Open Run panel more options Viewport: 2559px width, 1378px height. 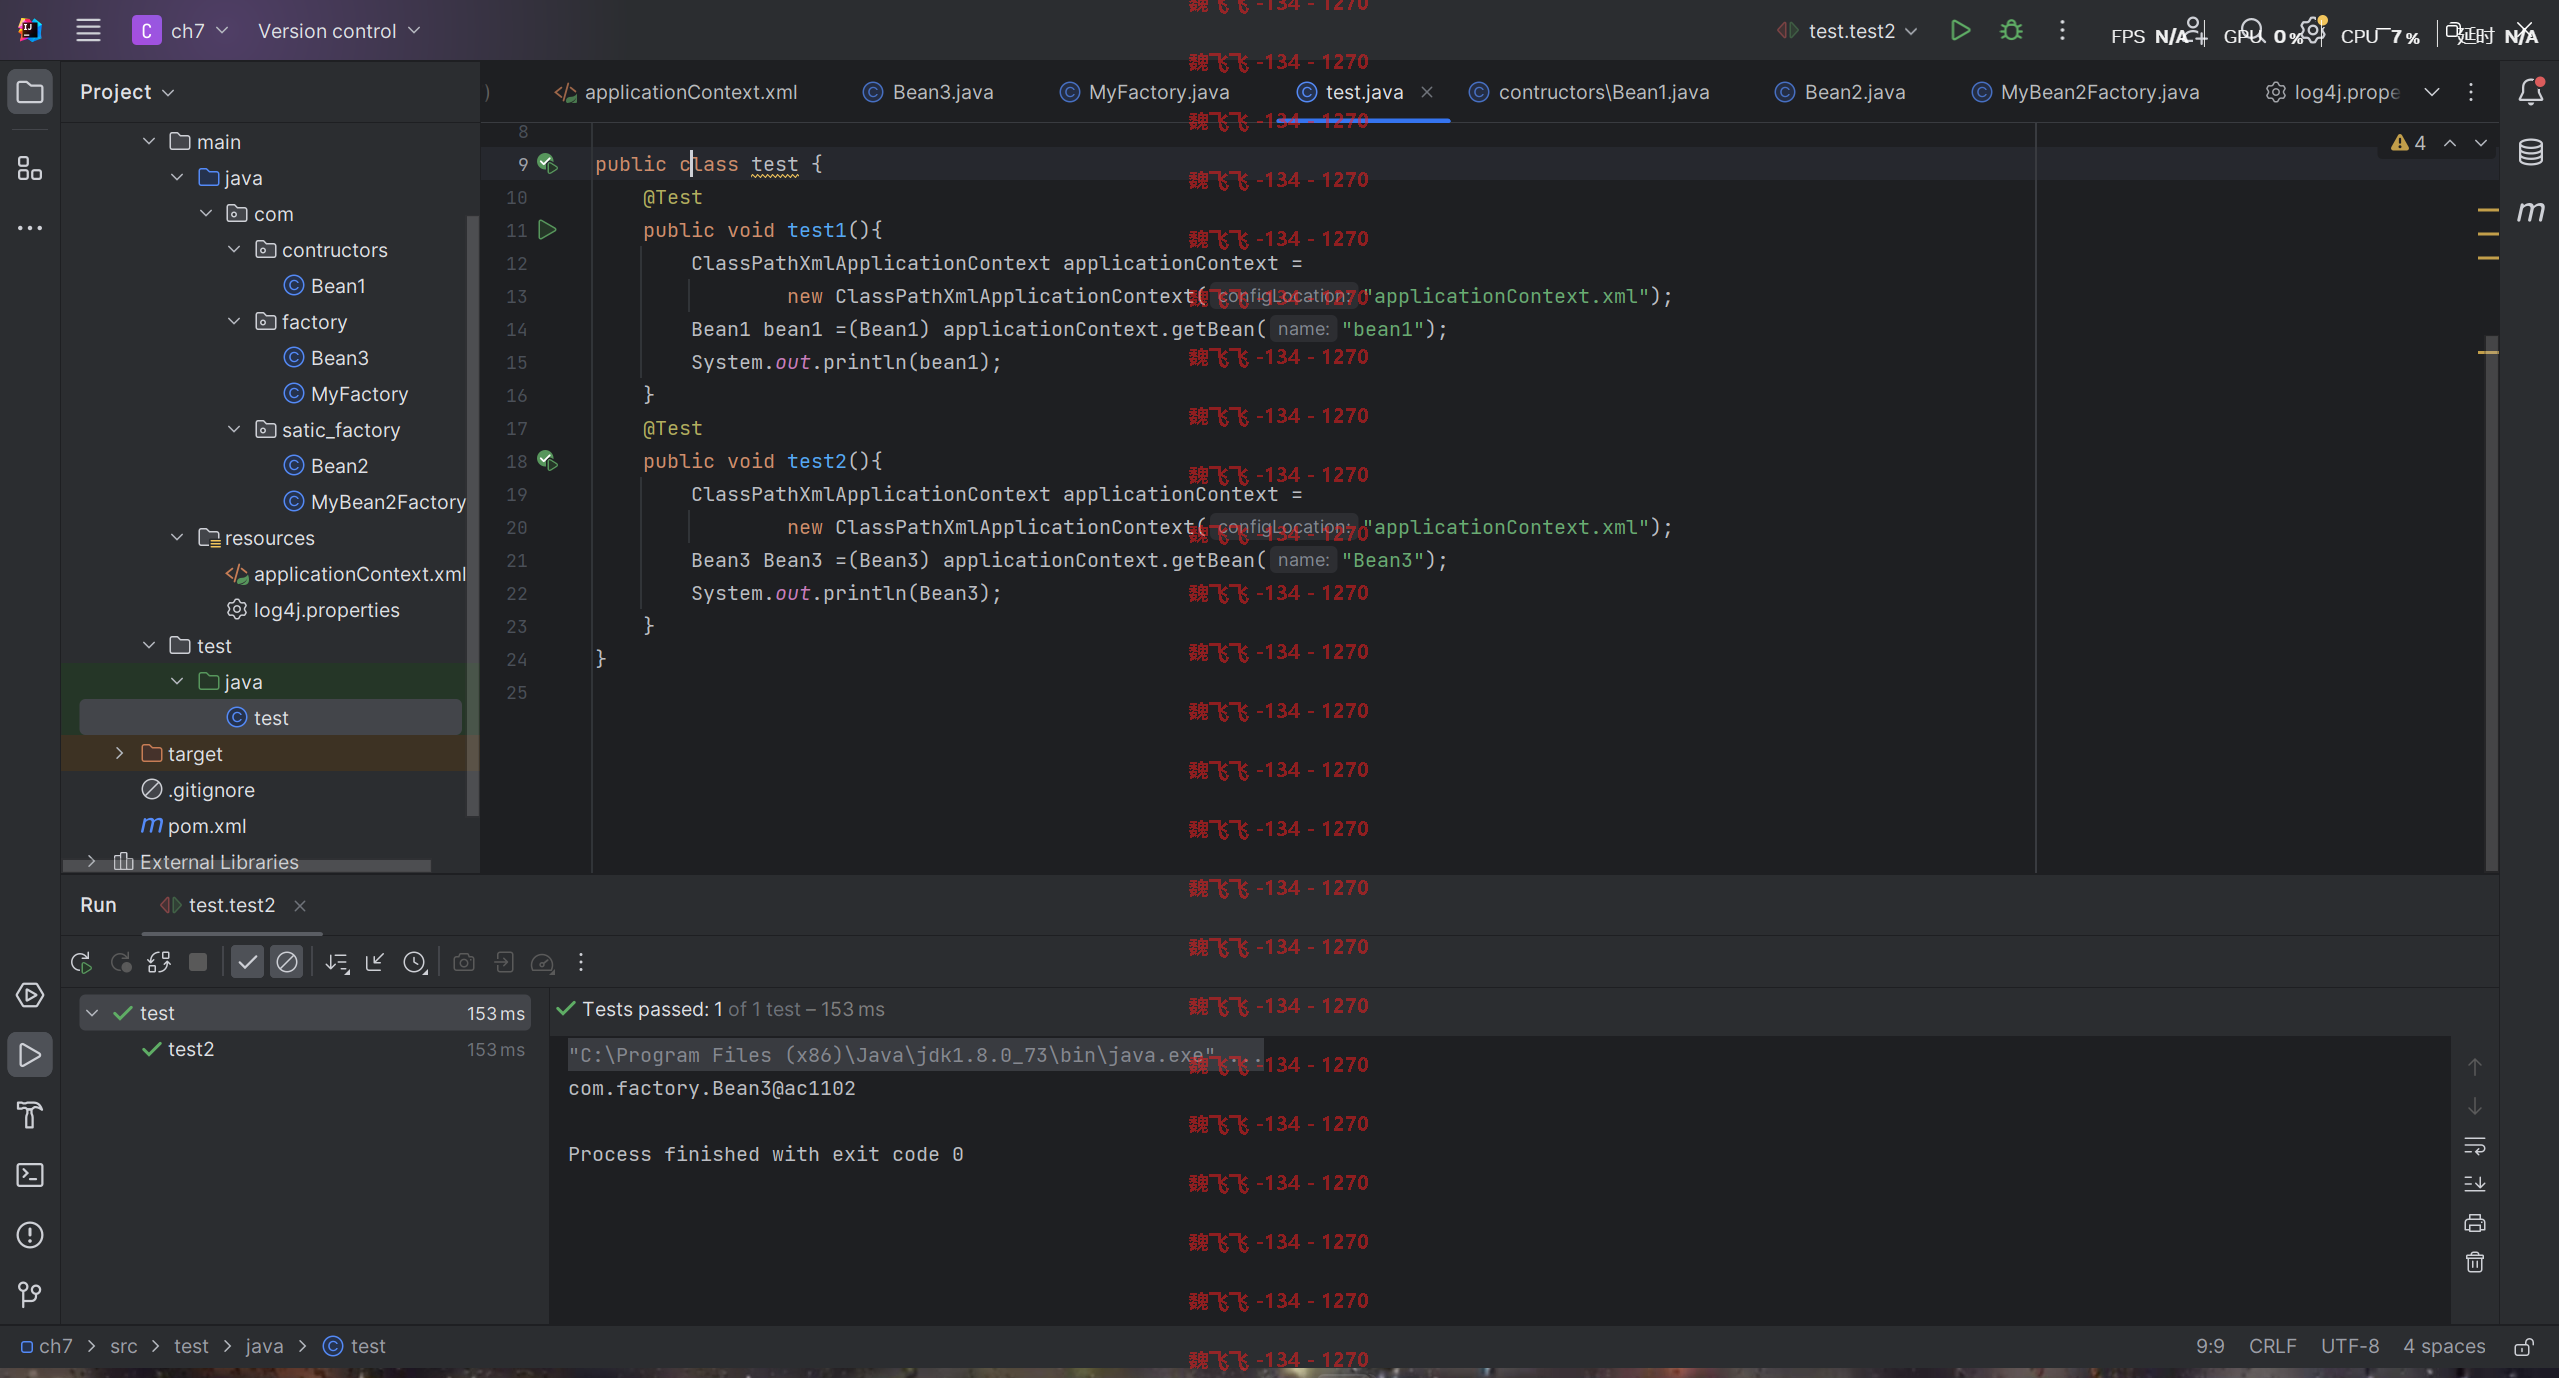581,962
